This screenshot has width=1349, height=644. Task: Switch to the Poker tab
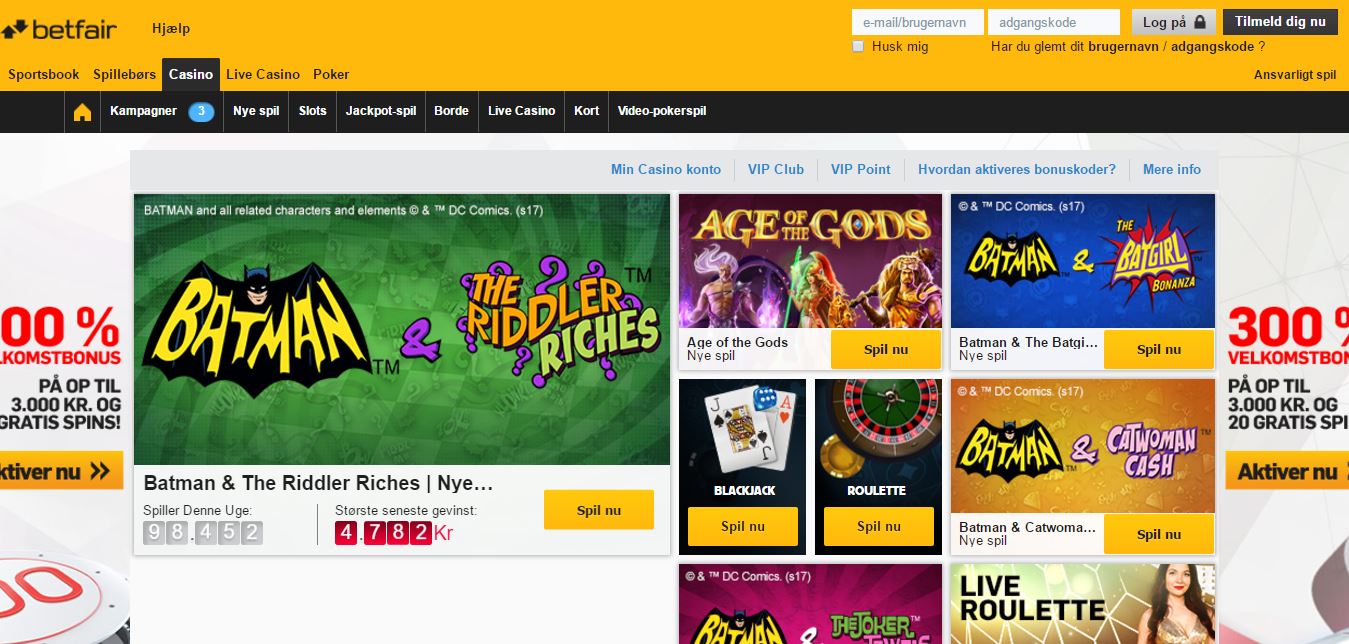(x=331, y=74)
